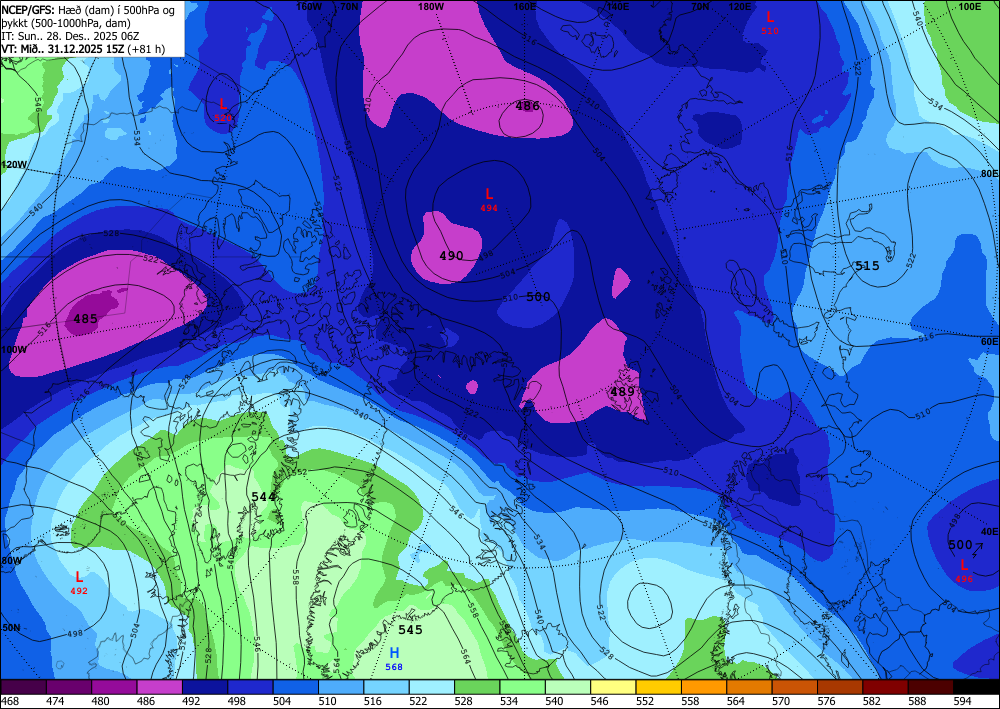Click the 485 thickness minimum label

[85, 319]
